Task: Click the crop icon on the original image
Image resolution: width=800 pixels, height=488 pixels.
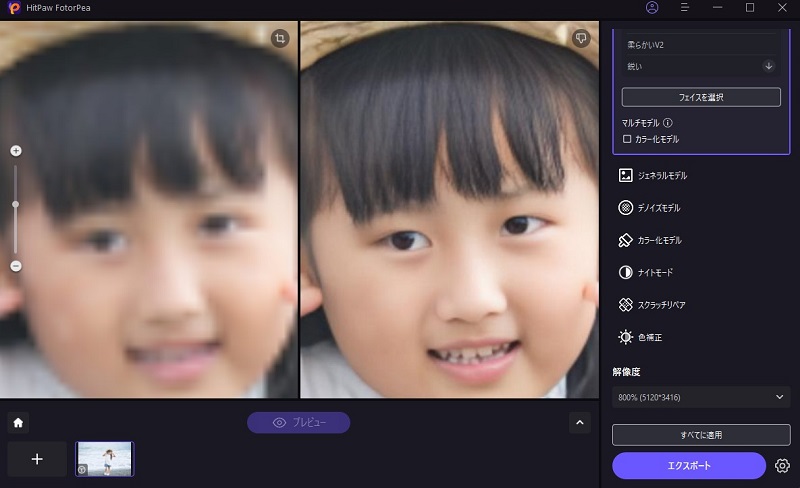Action: tap(280, 37)
